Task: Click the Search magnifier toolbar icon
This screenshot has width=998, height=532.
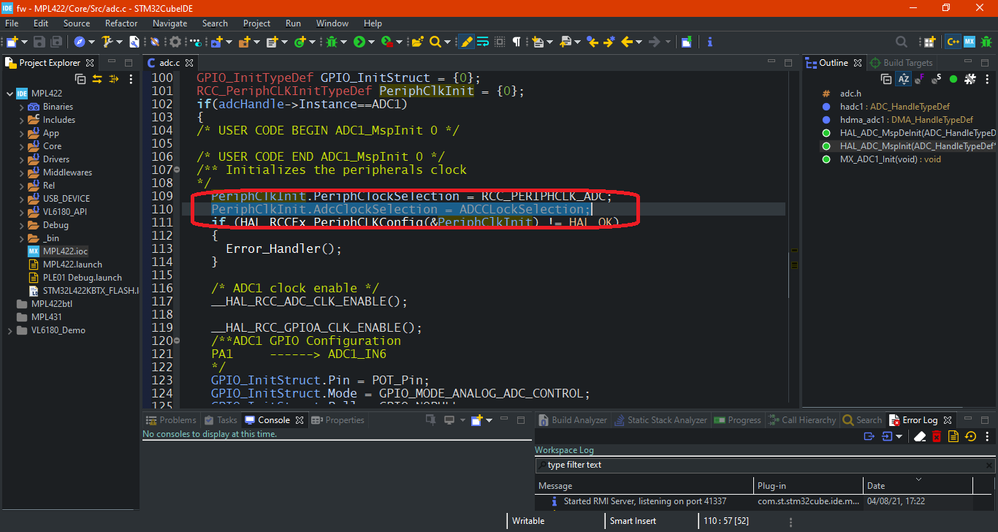Action: [x=435, y=42]
